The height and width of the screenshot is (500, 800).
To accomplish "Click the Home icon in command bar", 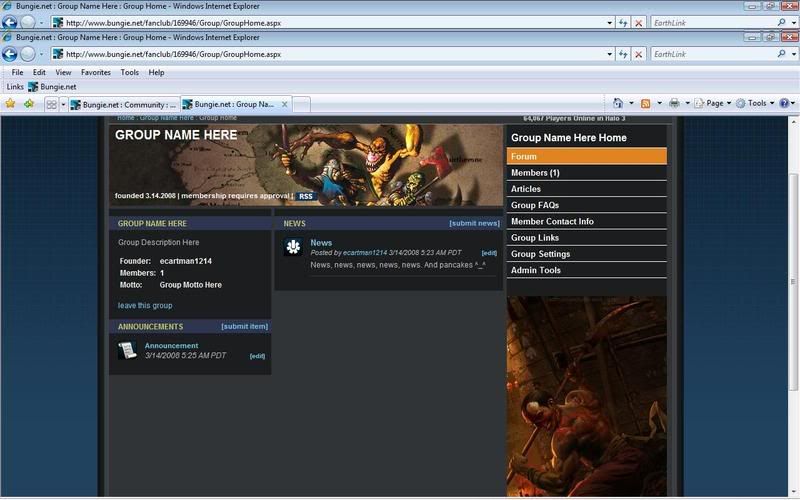I will point(618,103).
